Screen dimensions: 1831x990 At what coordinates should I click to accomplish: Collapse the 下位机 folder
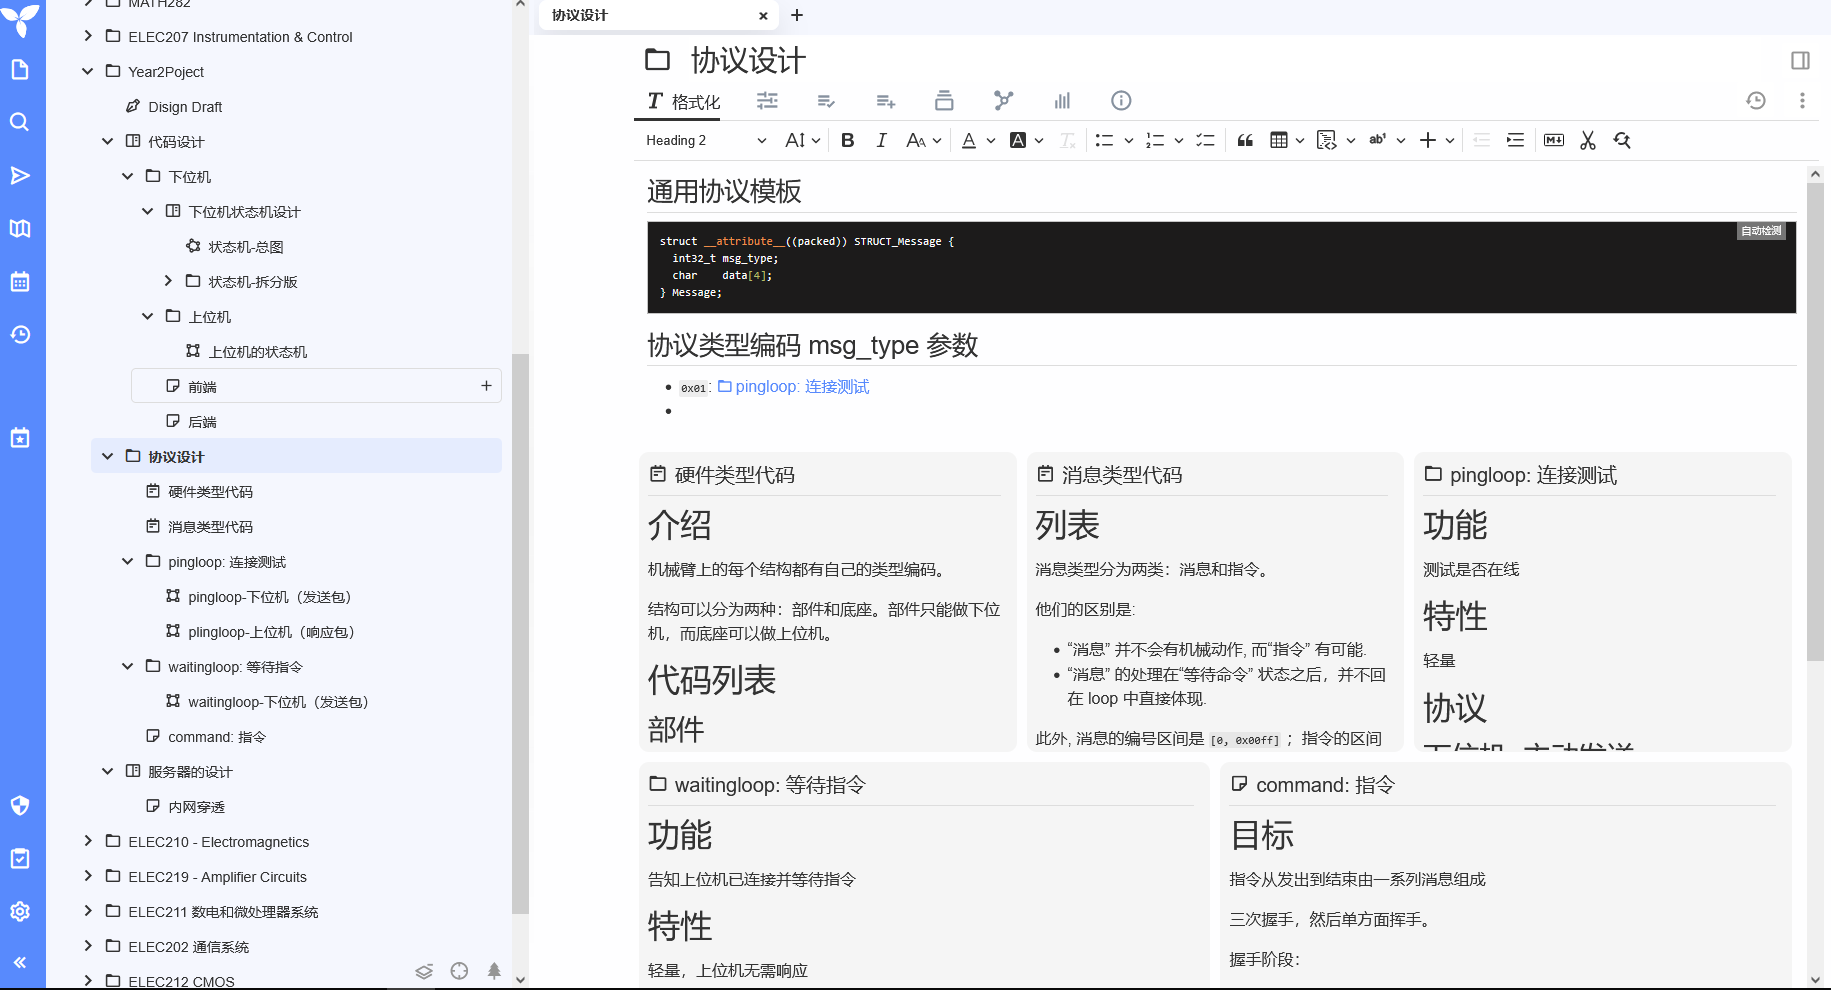point(128,176)
